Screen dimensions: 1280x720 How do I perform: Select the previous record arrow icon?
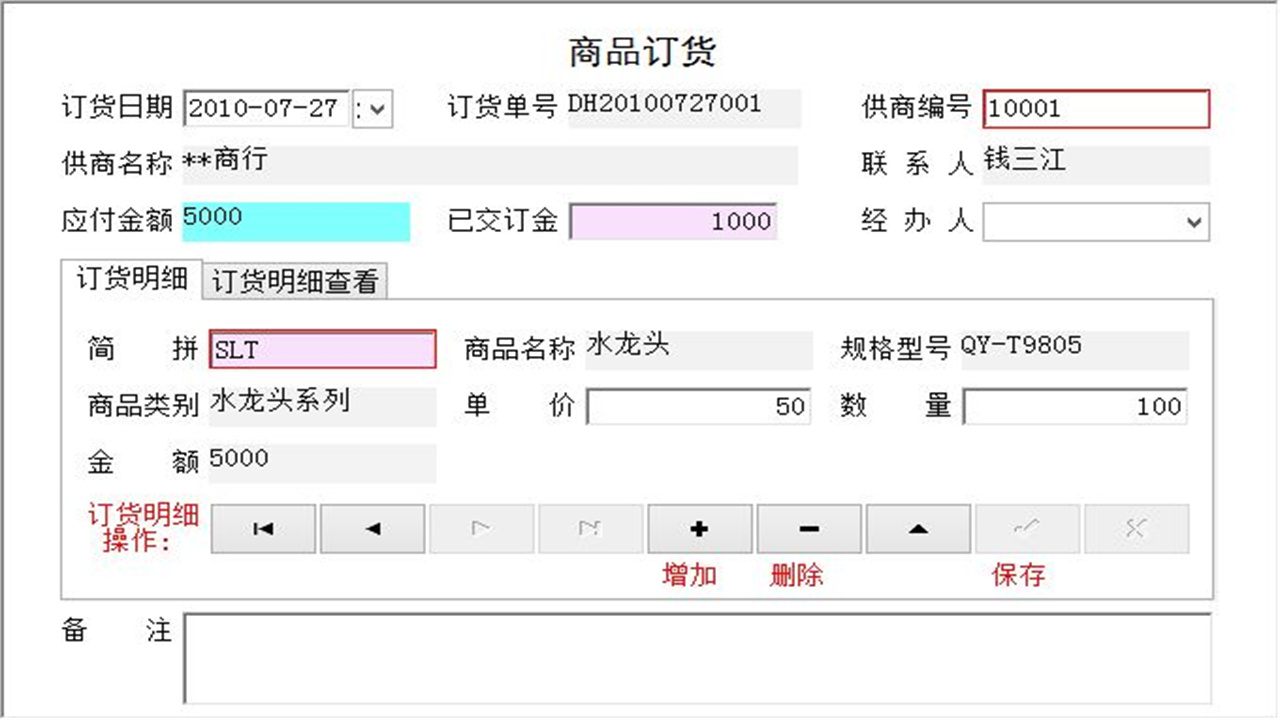(x=372, y=529)
